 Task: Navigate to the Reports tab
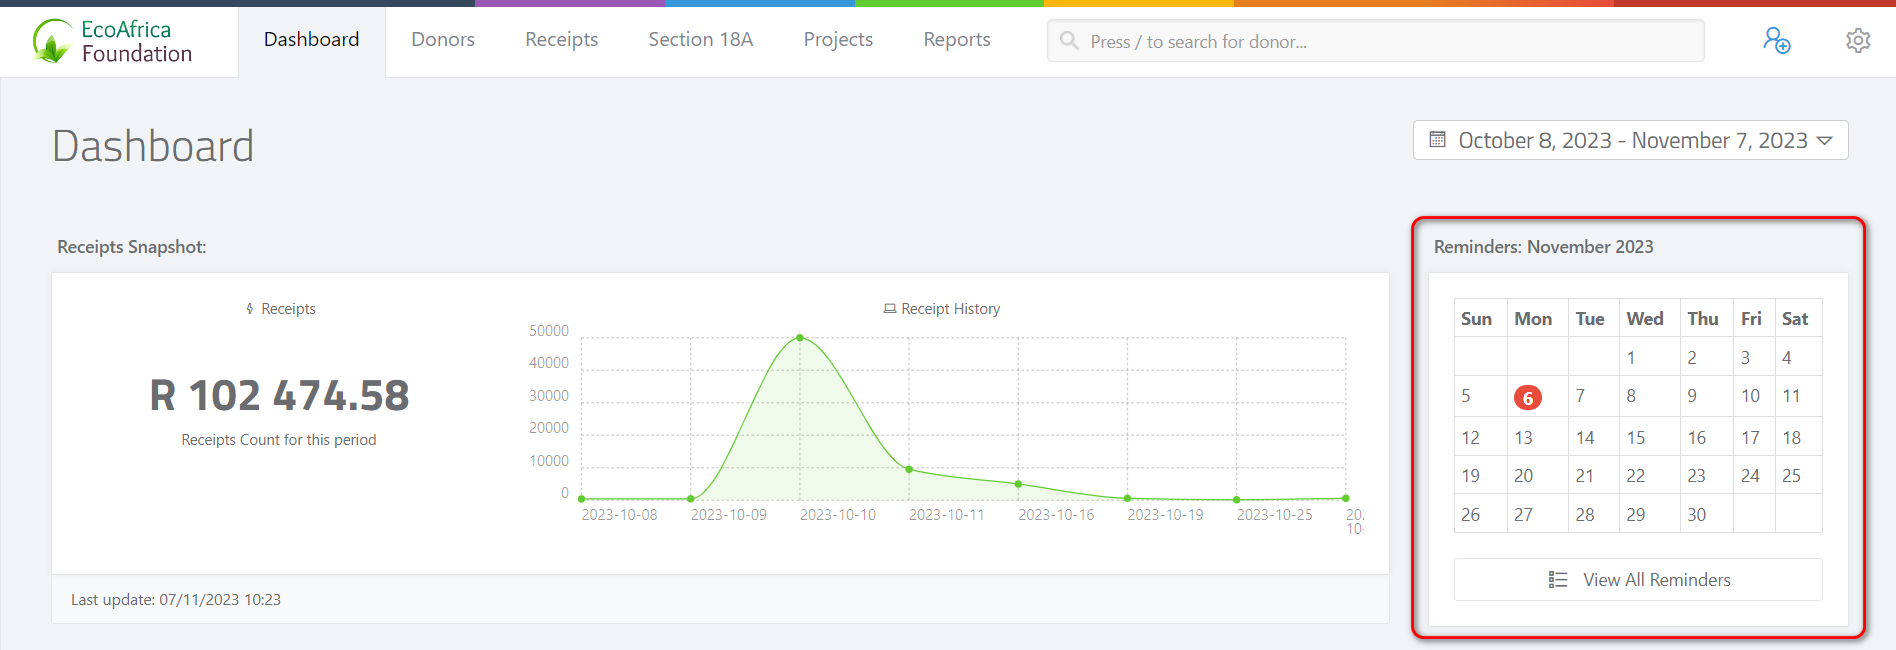[x=956, y=40]
